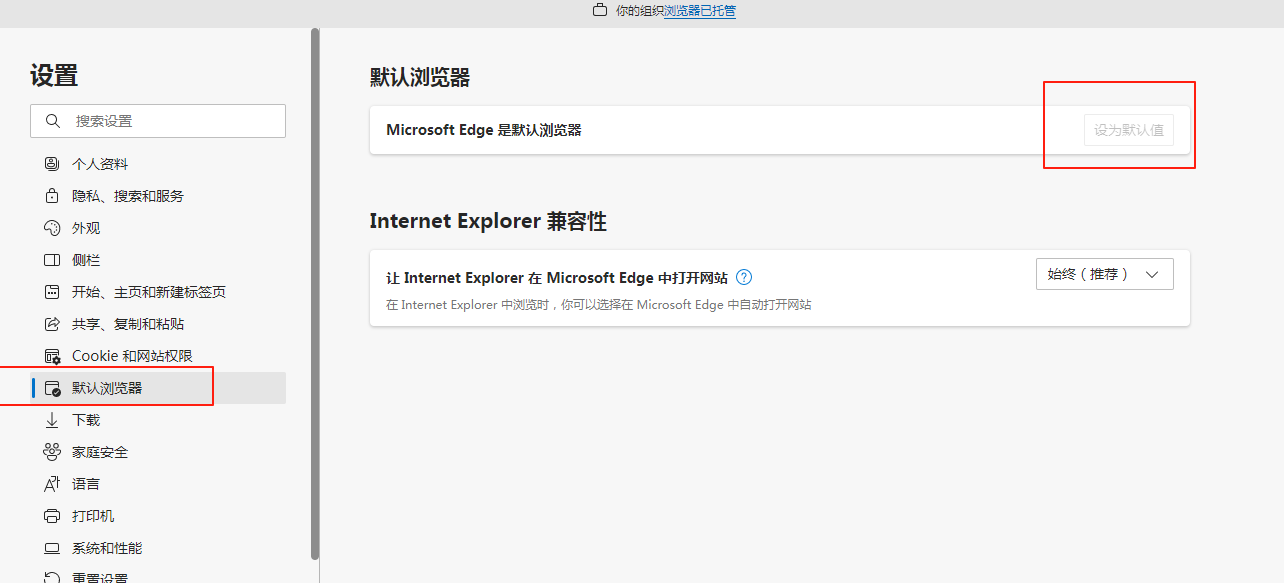The width and height of the screenshot is (1284, 583).
Task: Click the Family safety (家庭安全) icon
Action: pyautogui.click(x=53, y=452)
